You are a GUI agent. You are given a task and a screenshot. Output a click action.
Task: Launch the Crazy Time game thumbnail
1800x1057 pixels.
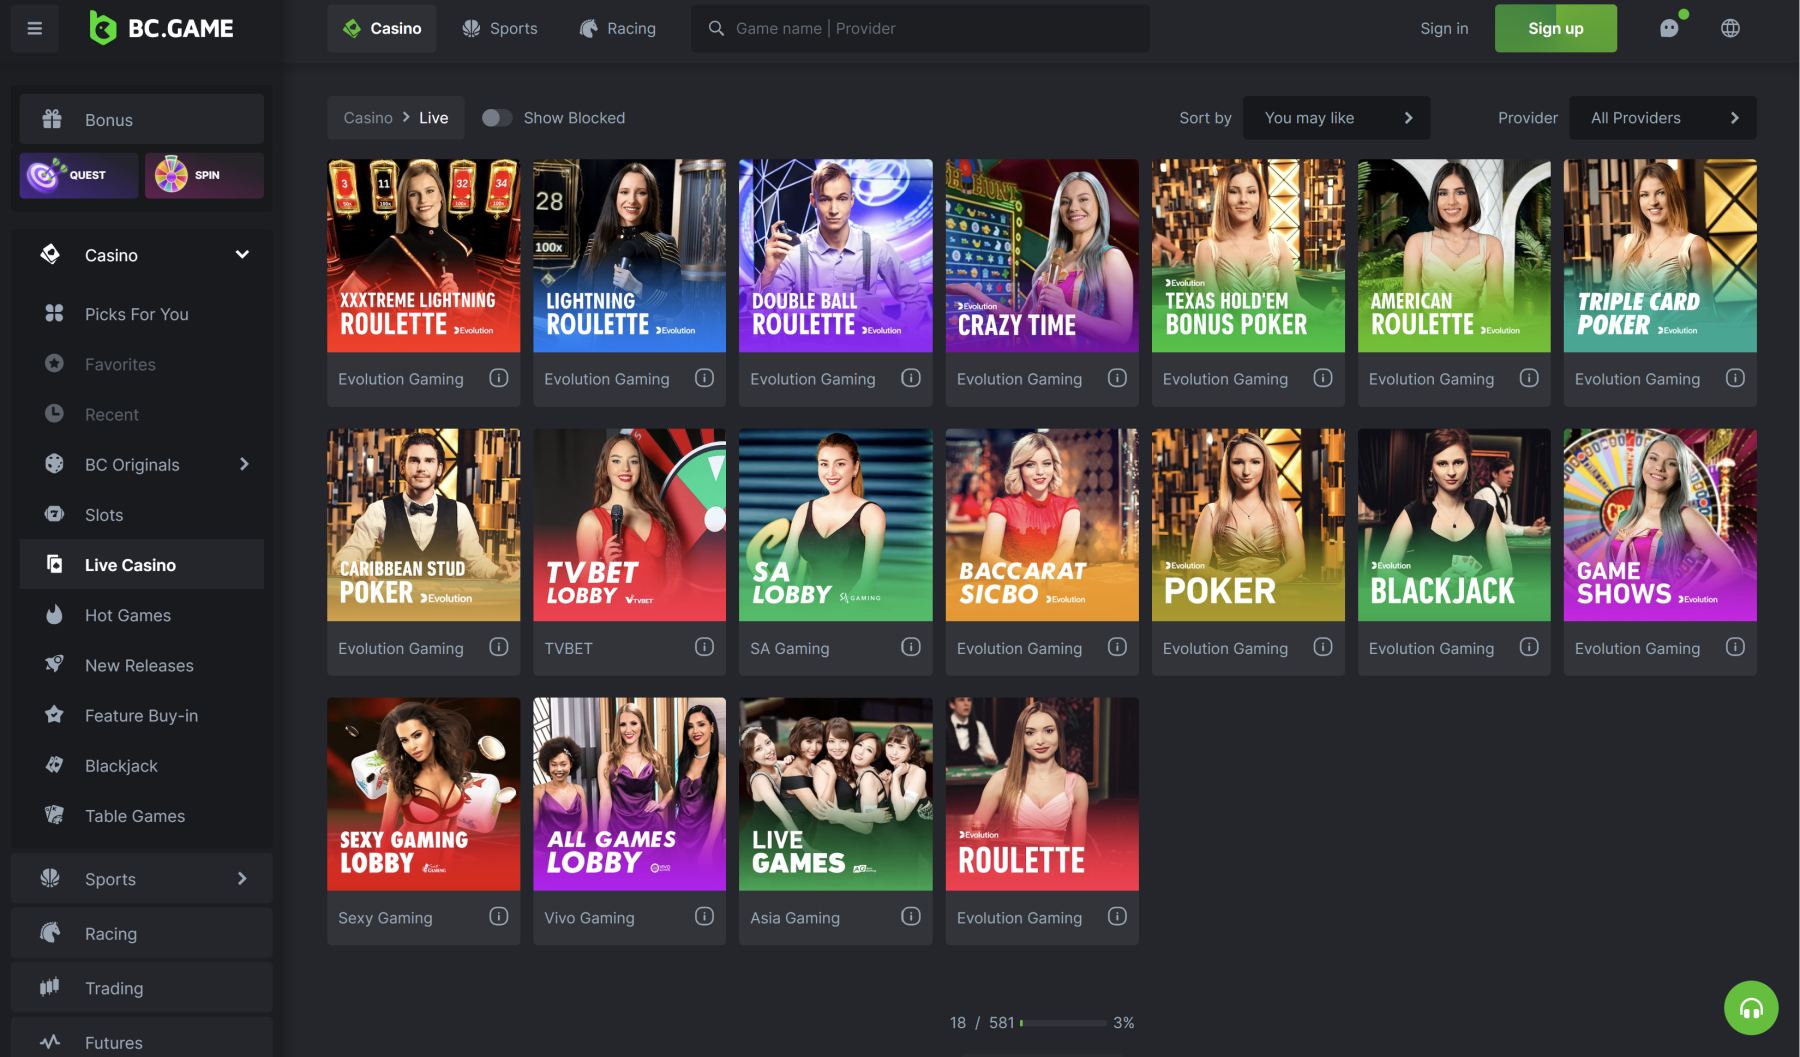tap(1042, 255)
